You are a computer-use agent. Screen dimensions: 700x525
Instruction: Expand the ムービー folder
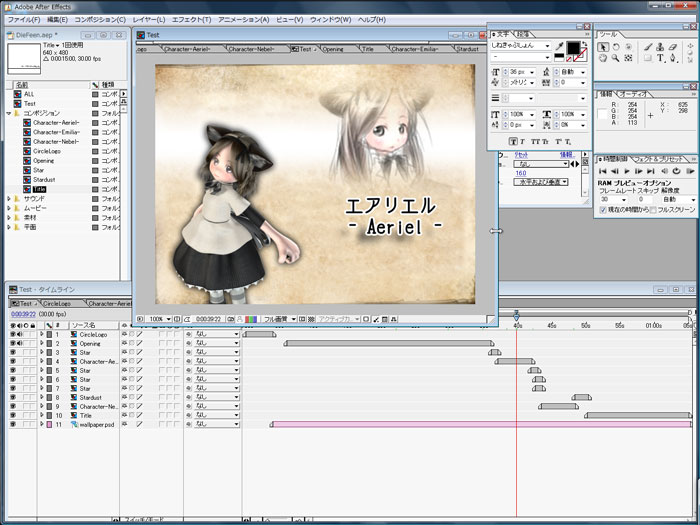[8, 208]
